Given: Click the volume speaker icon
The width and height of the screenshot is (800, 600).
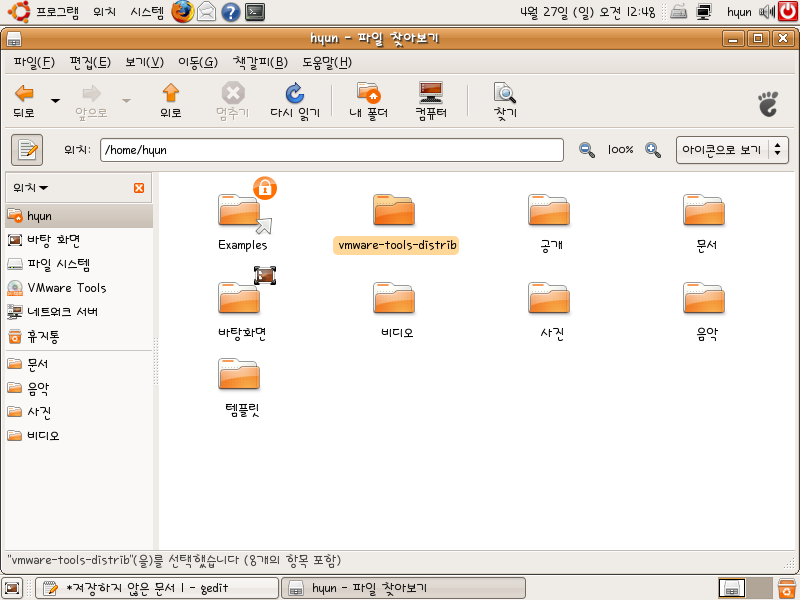Looking at the screenshot, I should coord(767,12).
